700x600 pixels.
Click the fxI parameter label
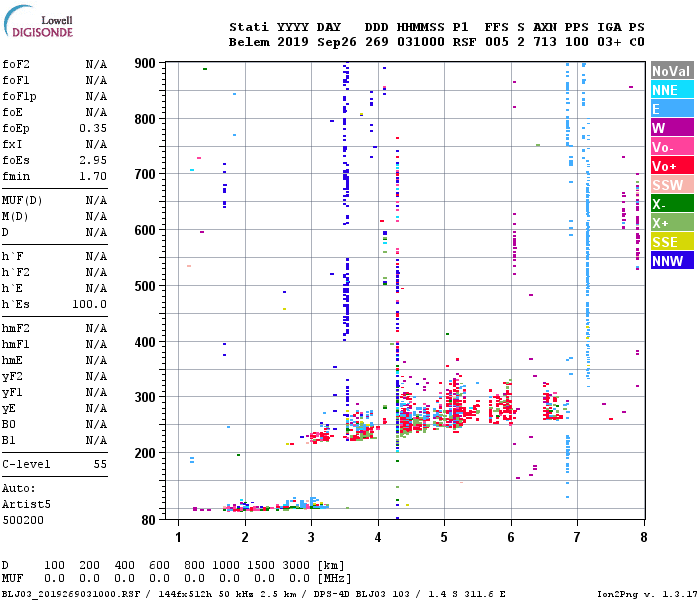12,144
